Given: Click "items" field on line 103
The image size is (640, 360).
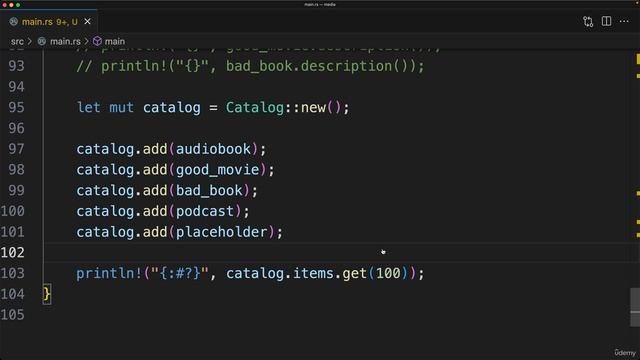Looking at the screenshot, I should tap(313, 273).
